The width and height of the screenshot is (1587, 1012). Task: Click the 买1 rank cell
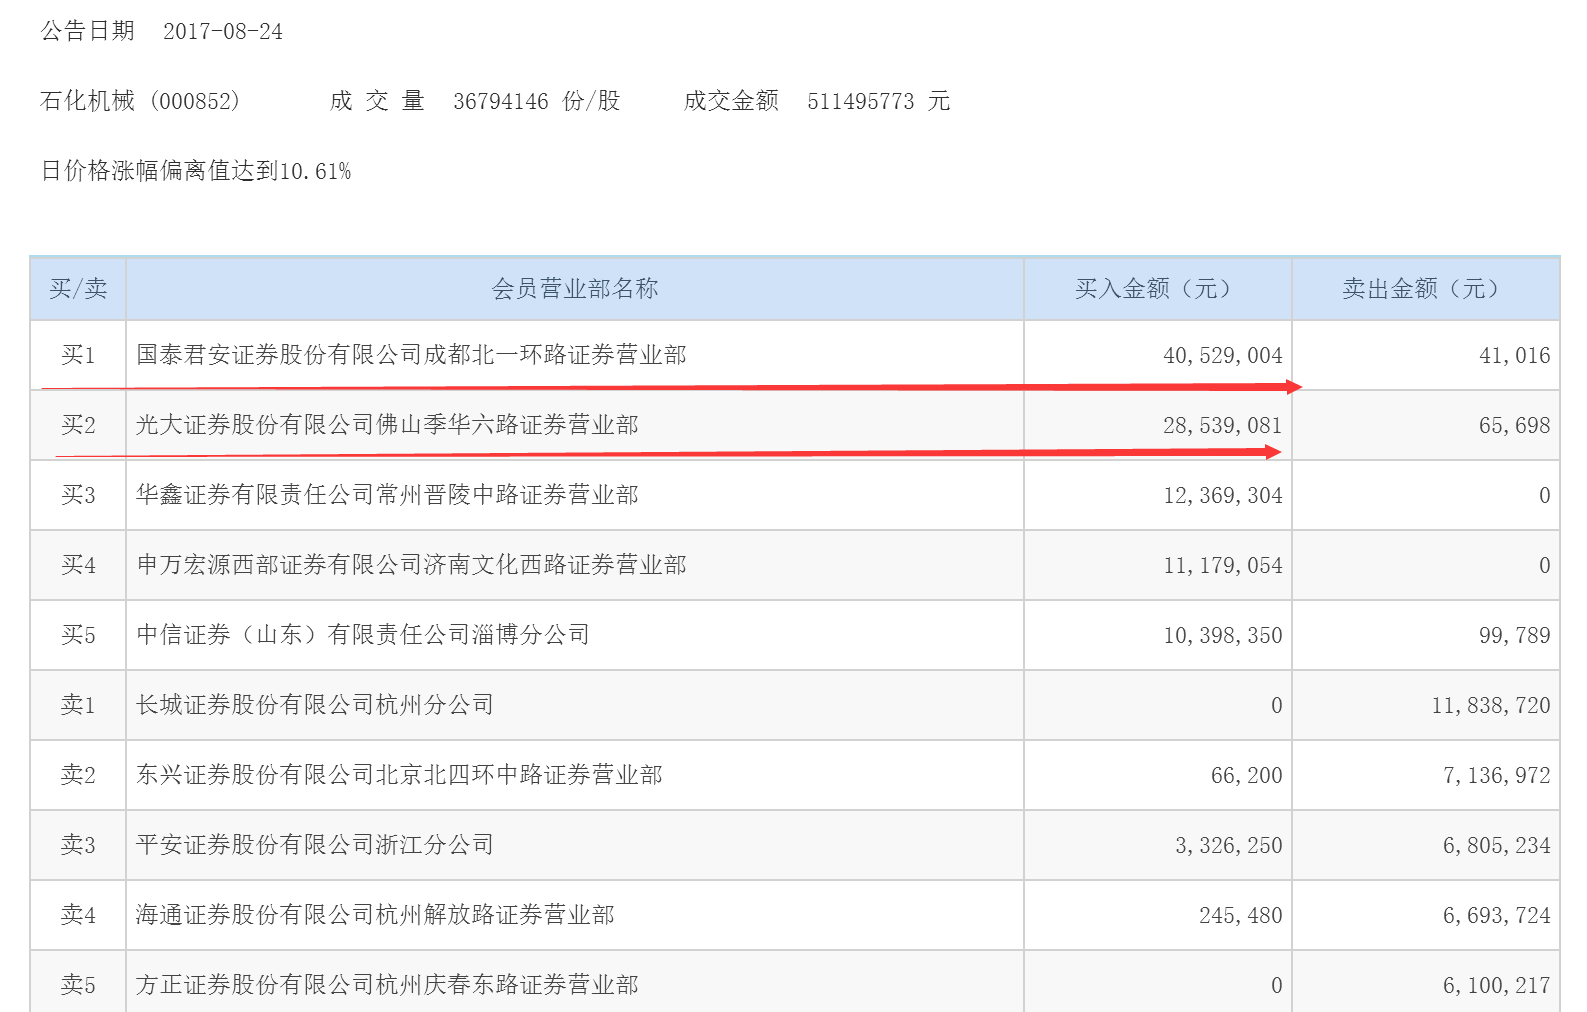click(x=78, y=355)
